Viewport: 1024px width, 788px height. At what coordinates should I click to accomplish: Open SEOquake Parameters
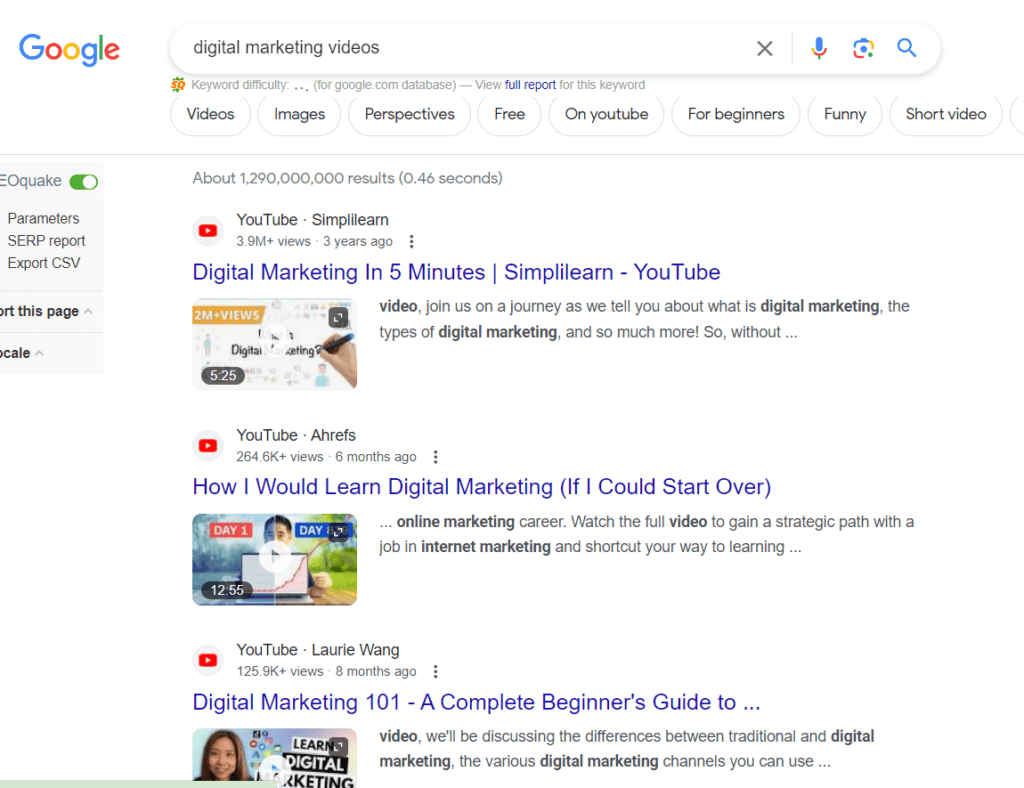[x=43, y=219]
